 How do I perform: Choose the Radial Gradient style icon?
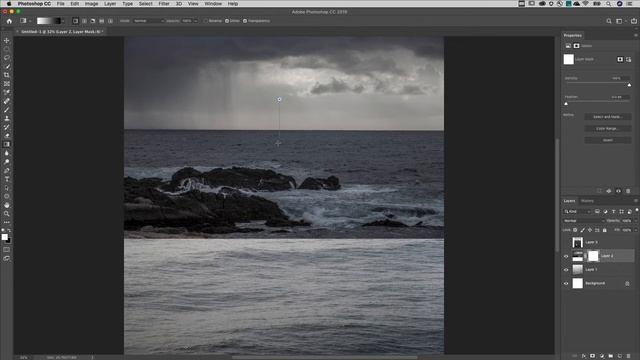[x=84, y=21]
